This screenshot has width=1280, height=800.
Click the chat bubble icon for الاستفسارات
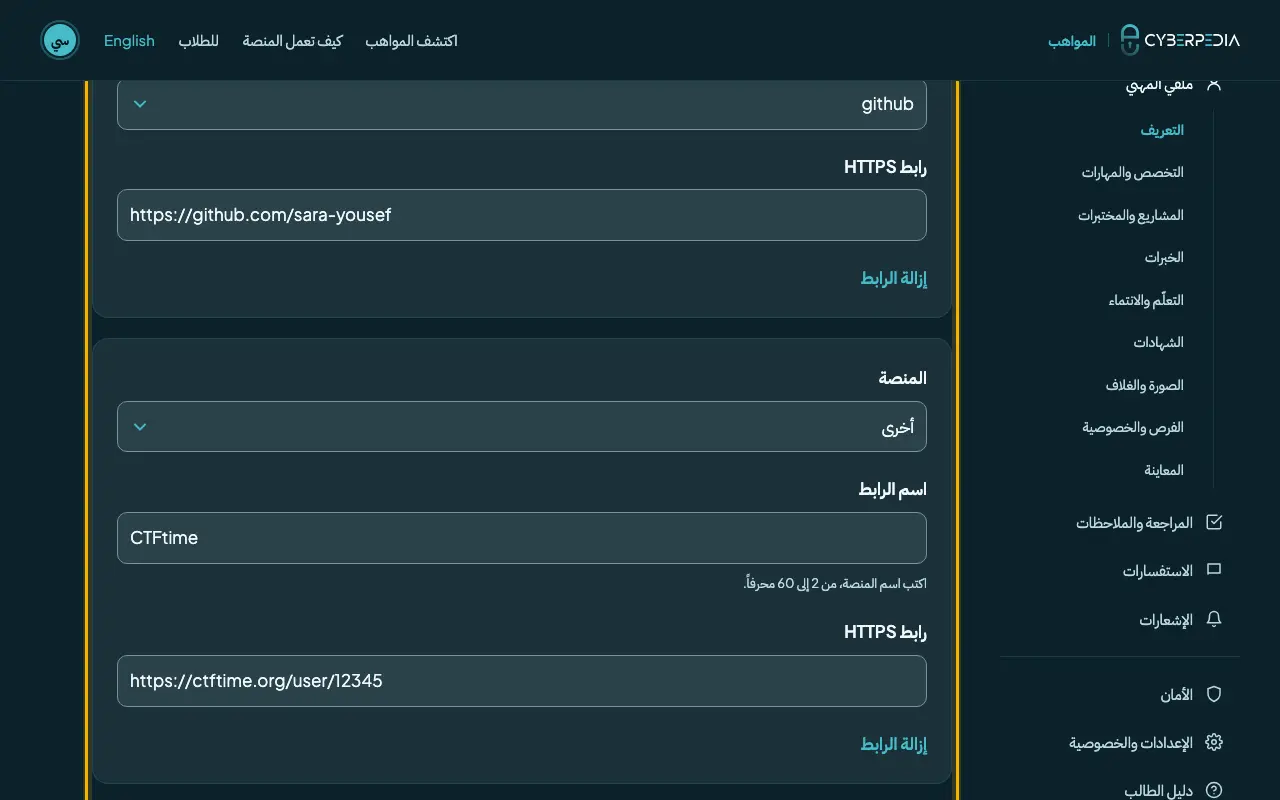[1214, 571]
